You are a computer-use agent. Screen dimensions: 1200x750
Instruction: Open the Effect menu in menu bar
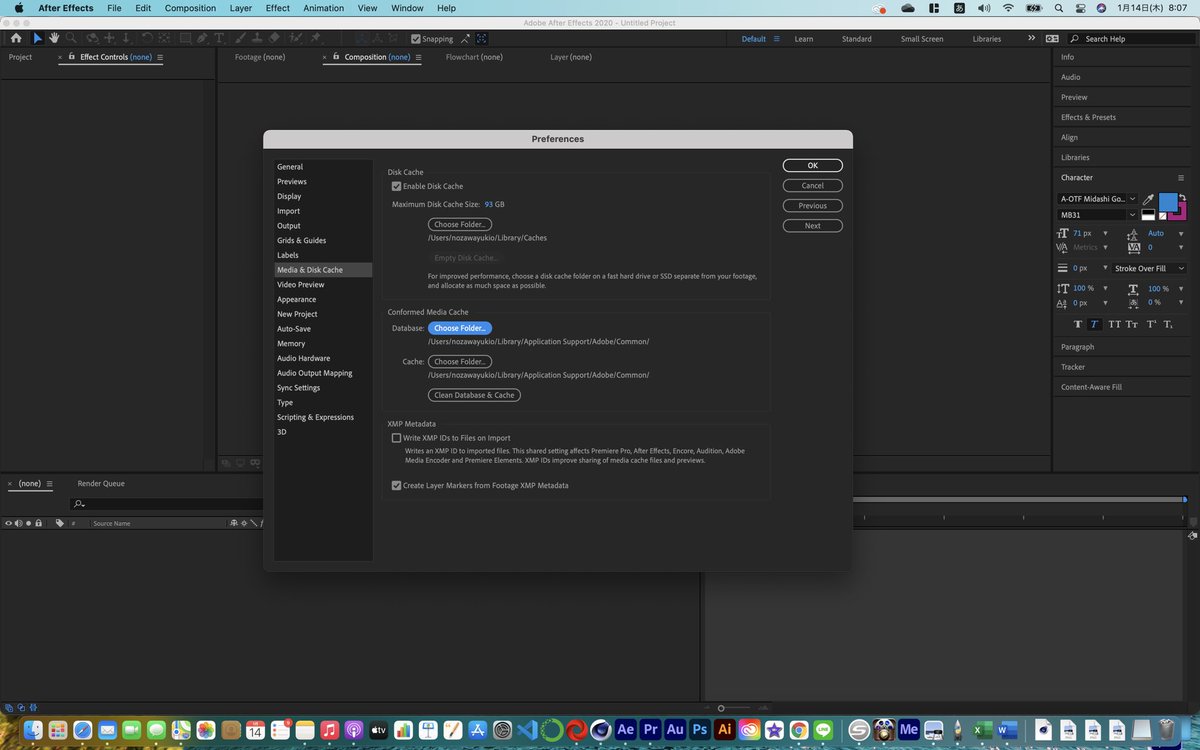[278, 8]
